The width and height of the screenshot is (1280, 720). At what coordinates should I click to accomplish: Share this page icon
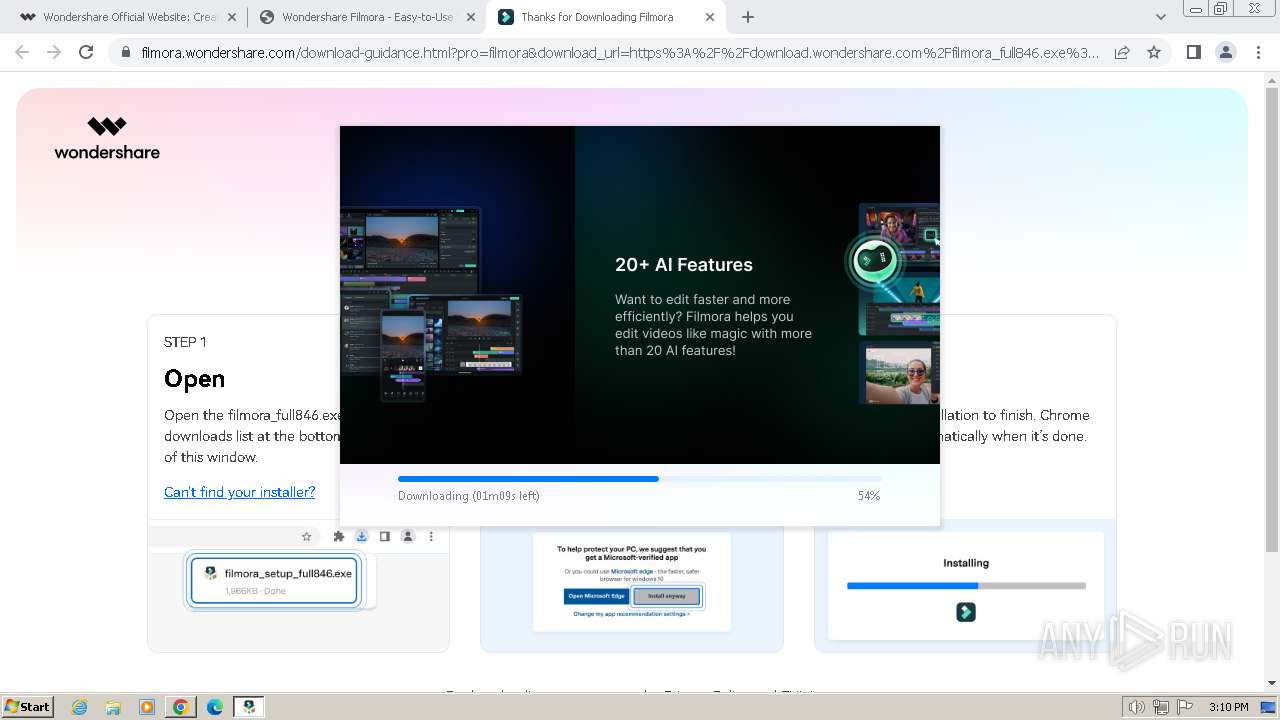coord(1122,53)
